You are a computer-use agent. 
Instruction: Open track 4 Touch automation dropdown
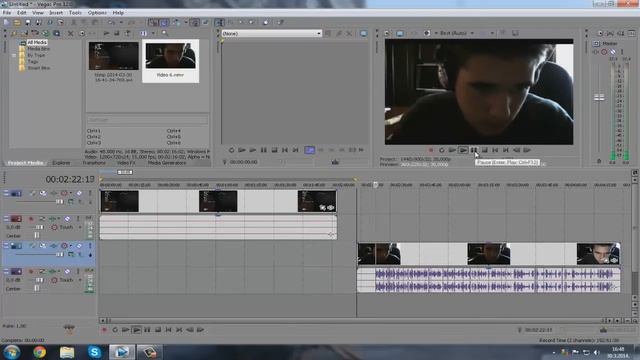click(80, 280)
